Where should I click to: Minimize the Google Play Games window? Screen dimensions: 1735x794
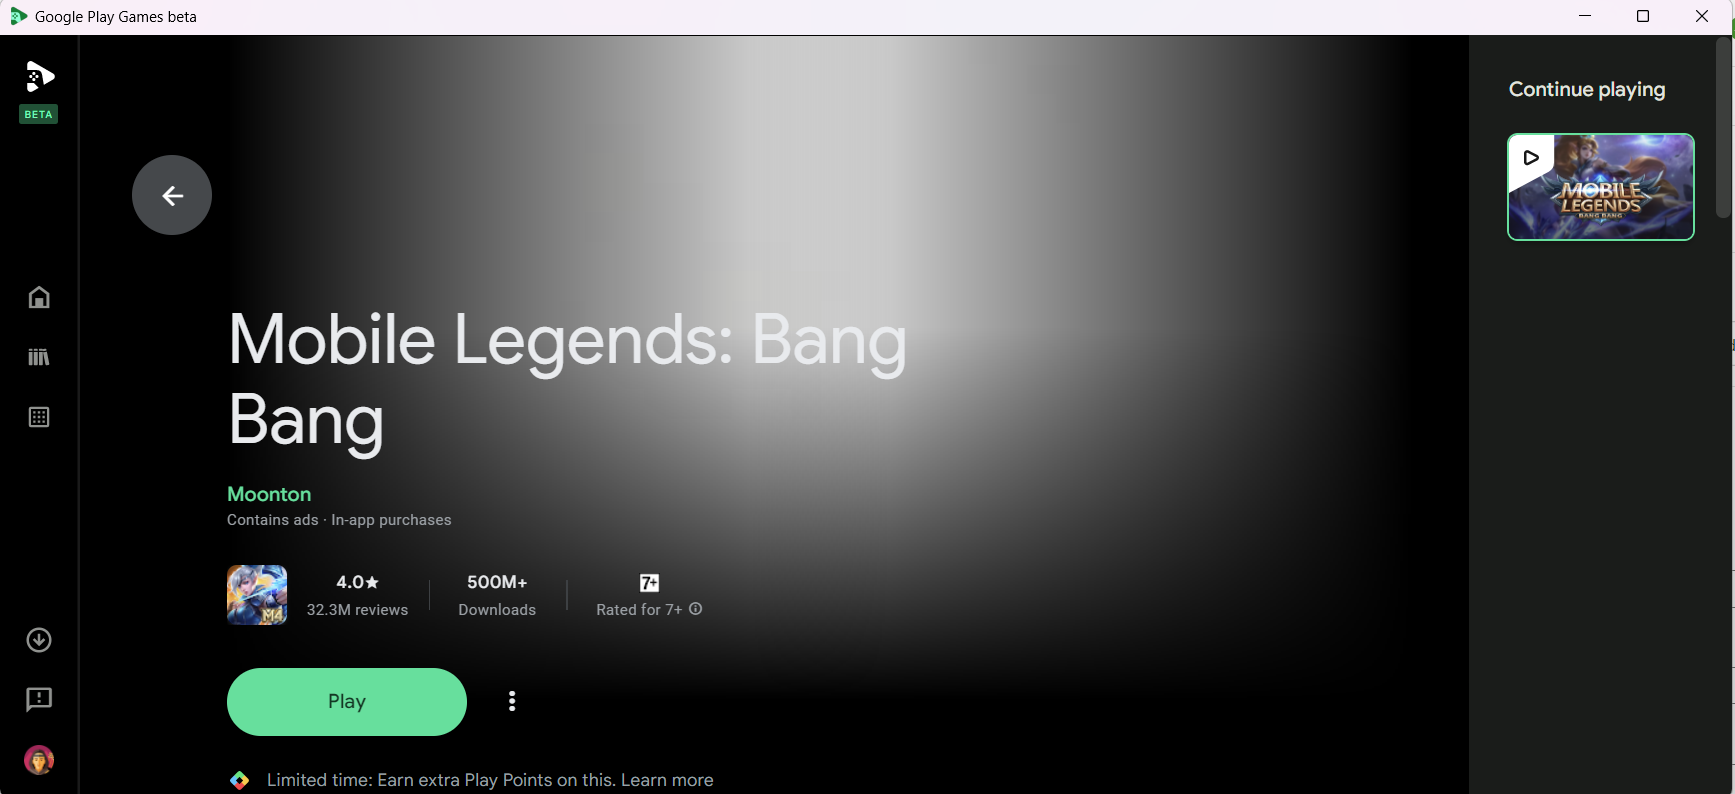coord(1585,16)
